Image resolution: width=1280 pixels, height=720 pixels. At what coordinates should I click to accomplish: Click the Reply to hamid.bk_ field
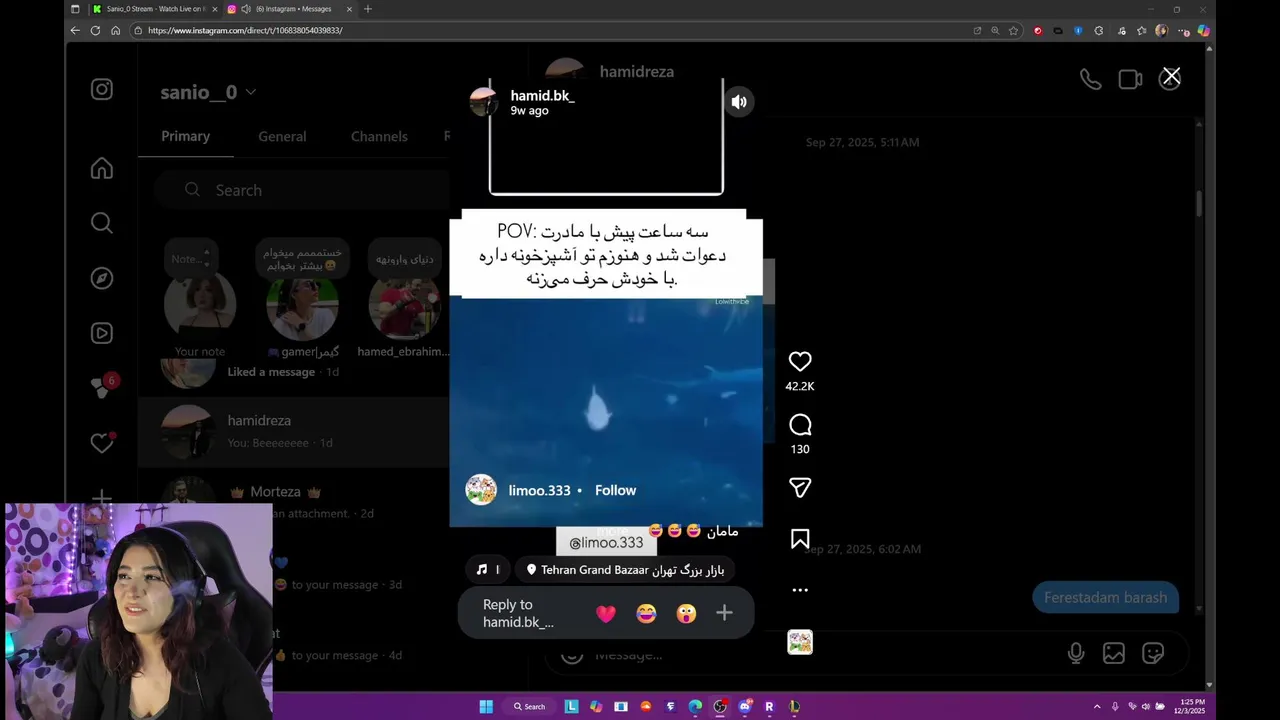coord(518,613)
